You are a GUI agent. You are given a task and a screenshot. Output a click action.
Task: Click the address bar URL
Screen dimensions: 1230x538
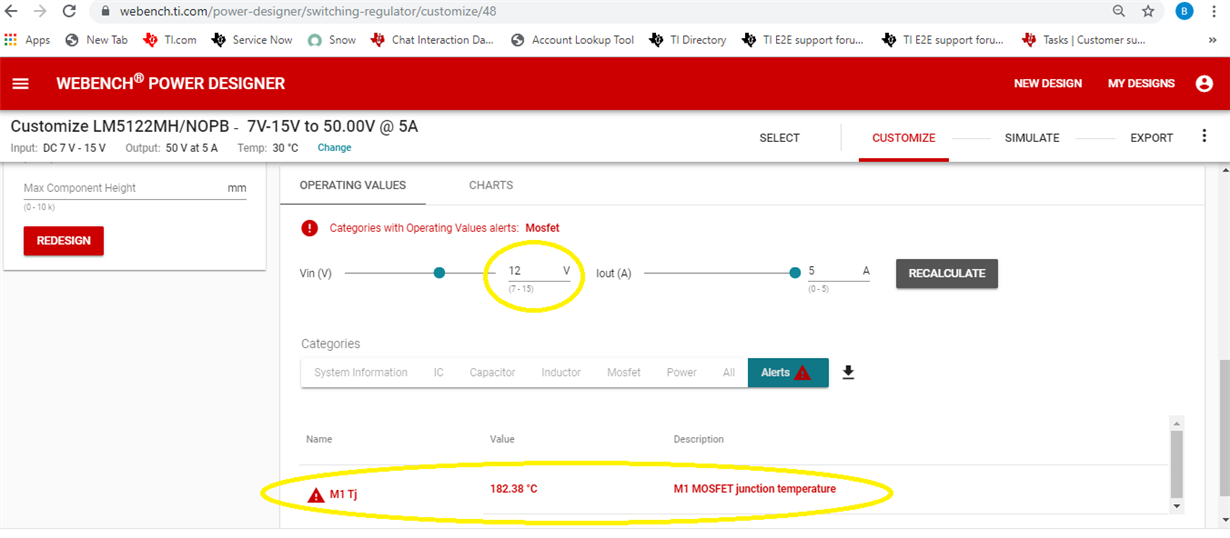tap(308, 11)
